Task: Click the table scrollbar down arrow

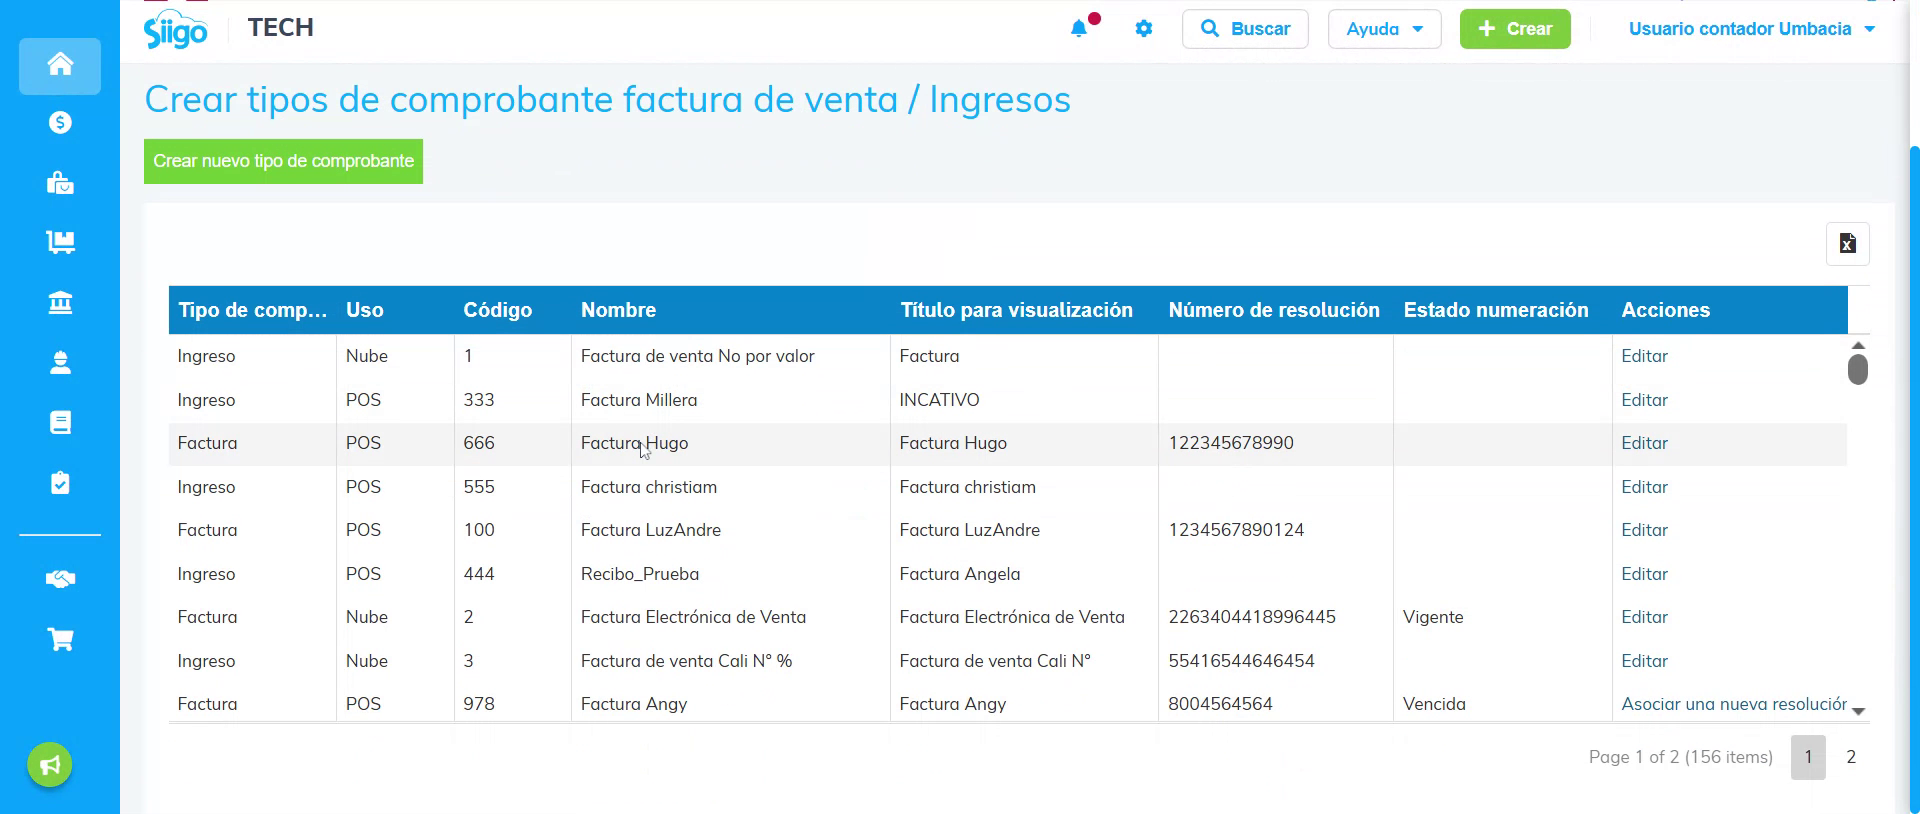Action: [1858, 711]
